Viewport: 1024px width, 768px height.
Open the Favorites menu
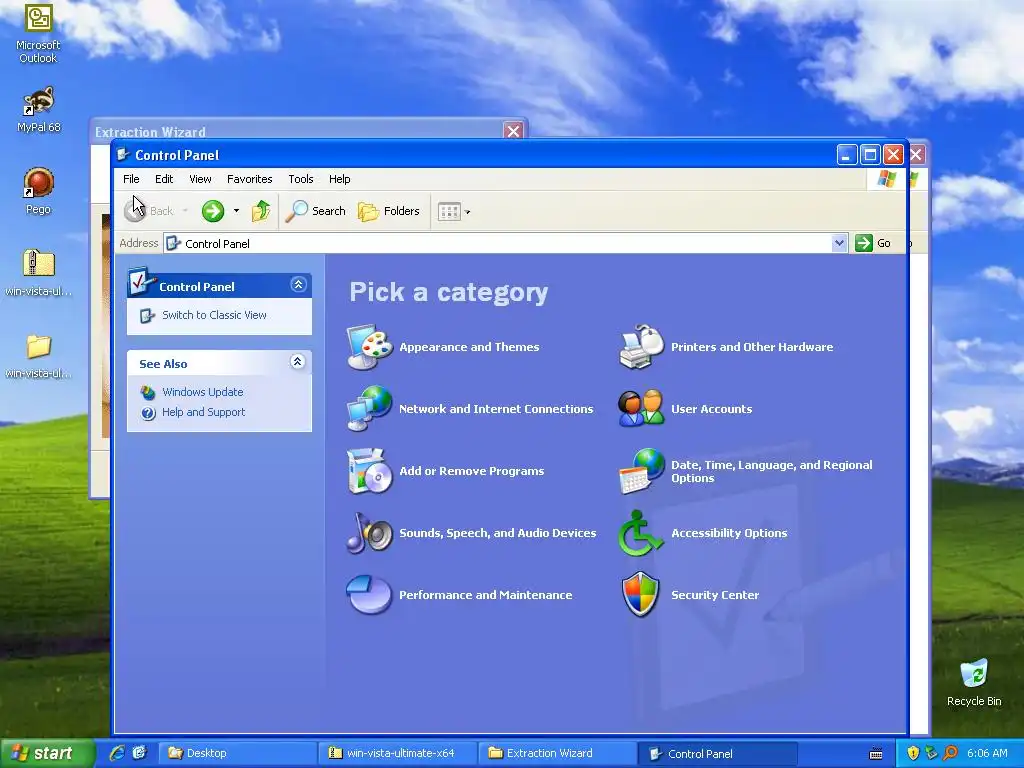[x=249, y=179]
